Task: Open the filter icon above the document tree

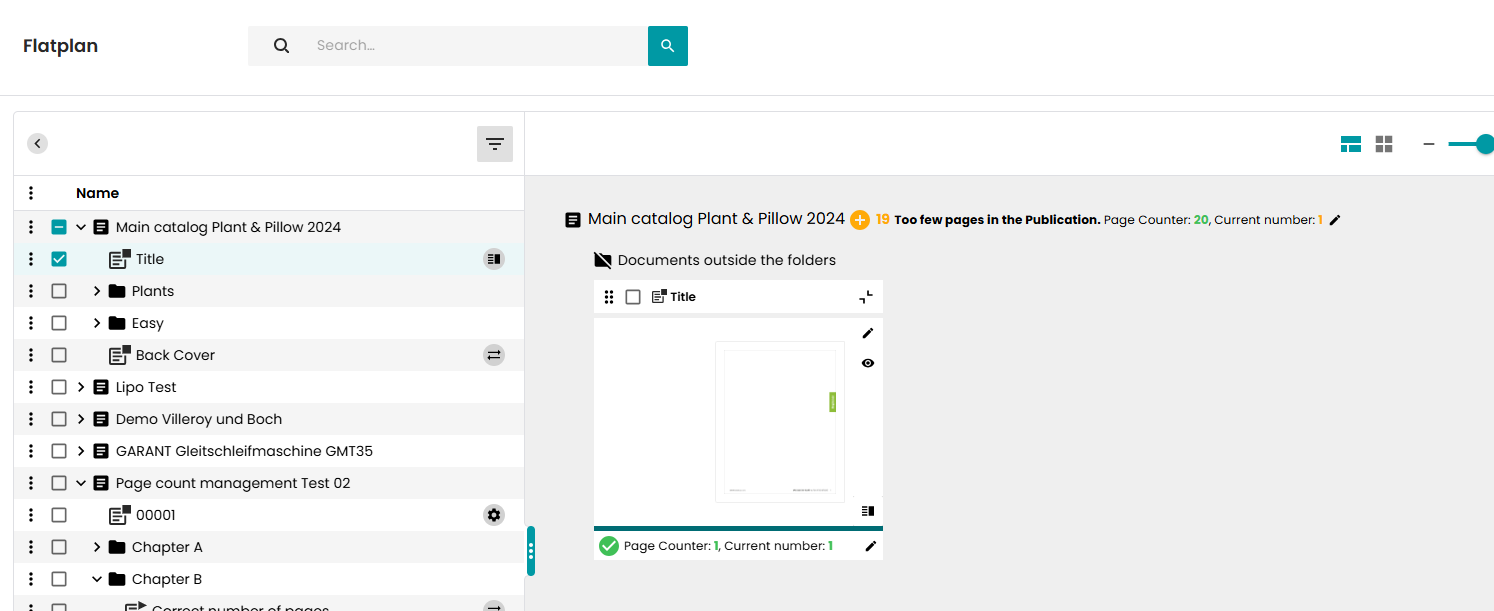Action: pos(494,143)
